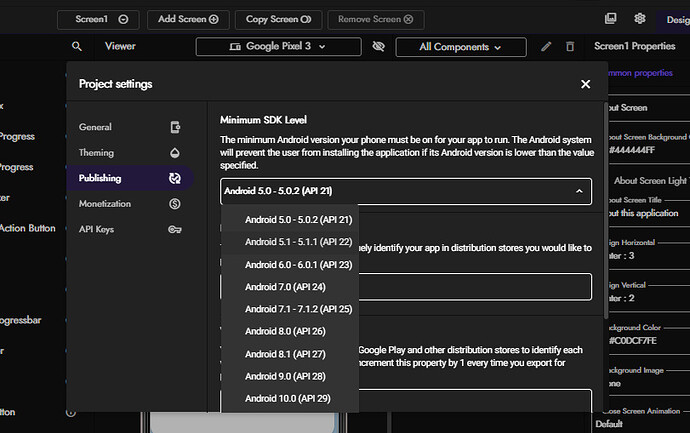
Task: Choose Android 7.0 (API 24) option
Action: 290,287
